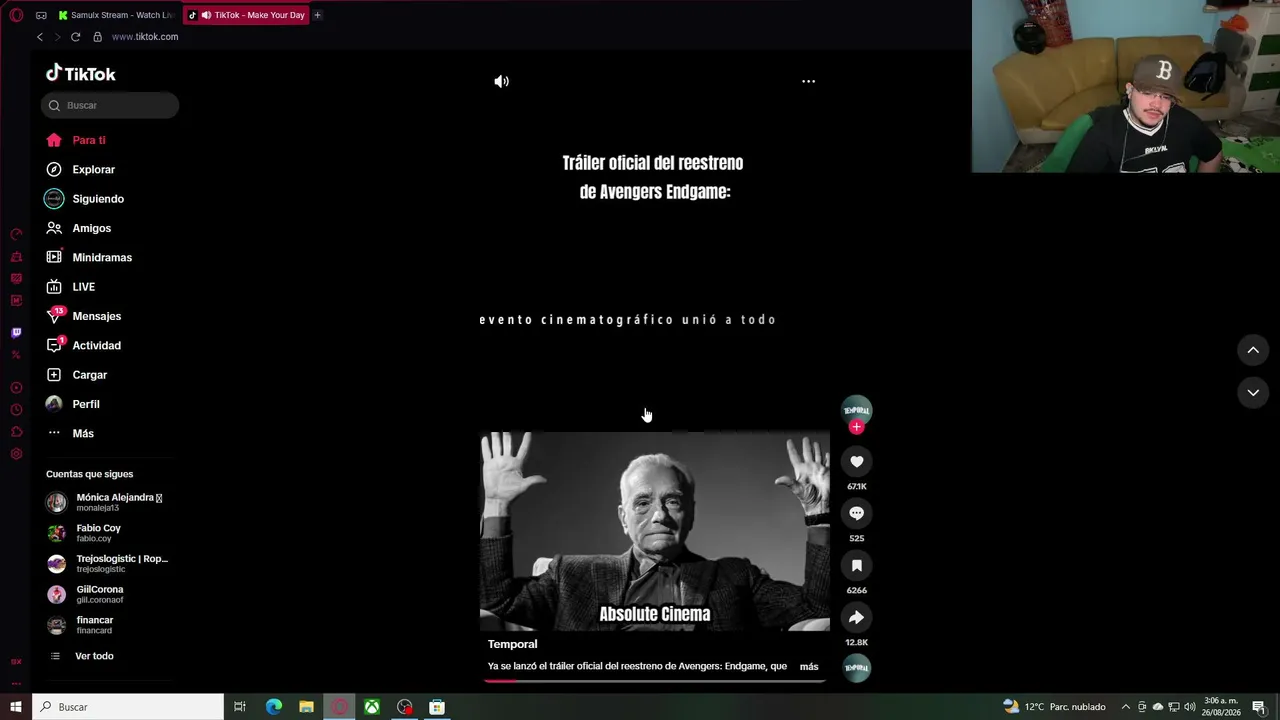Click the Buscar search field in TikTok

coord(110,105)
